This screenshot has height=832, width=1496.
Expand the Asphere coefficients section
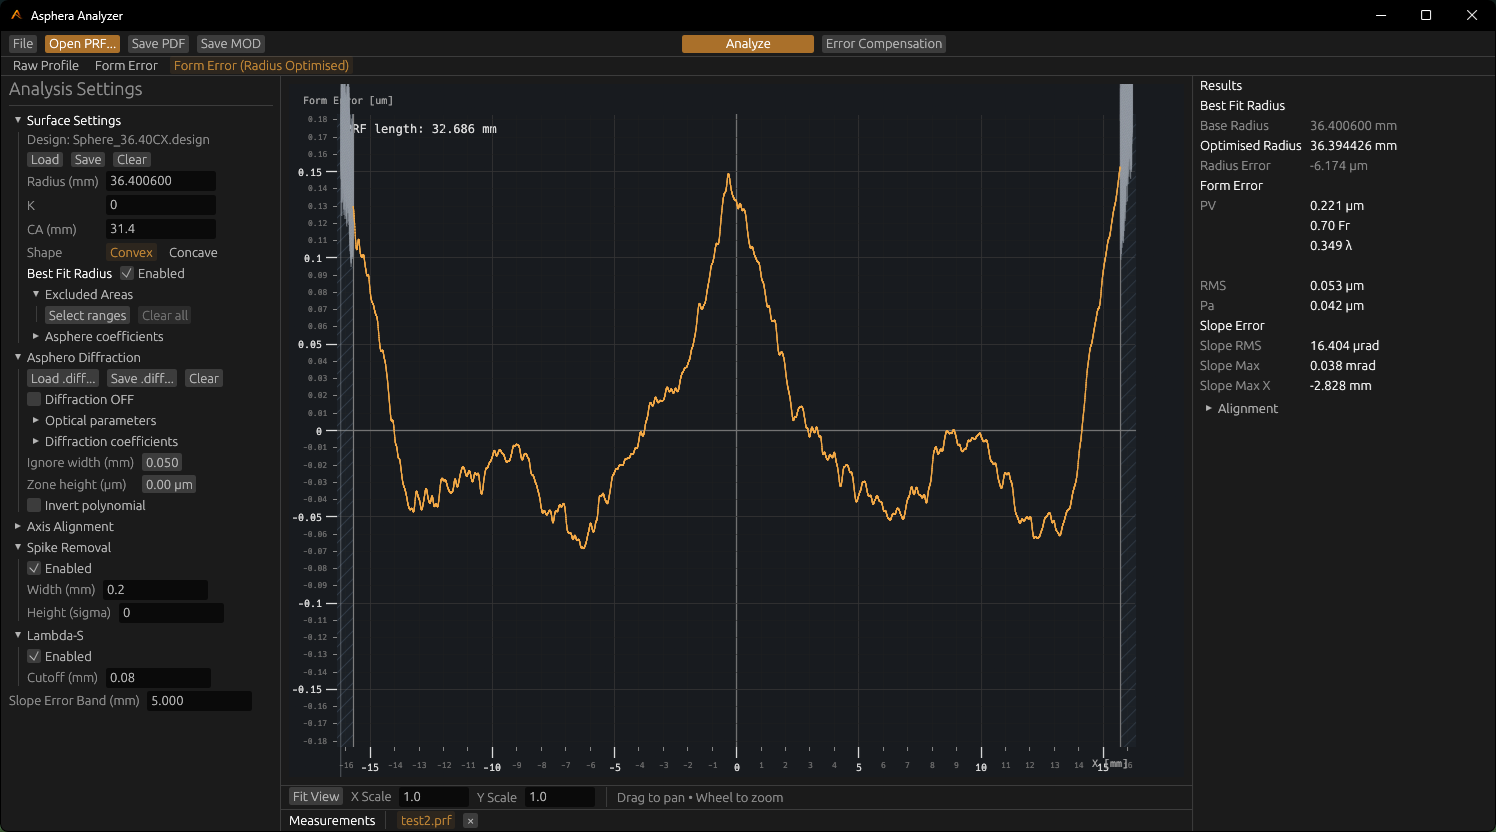(36, 336)
